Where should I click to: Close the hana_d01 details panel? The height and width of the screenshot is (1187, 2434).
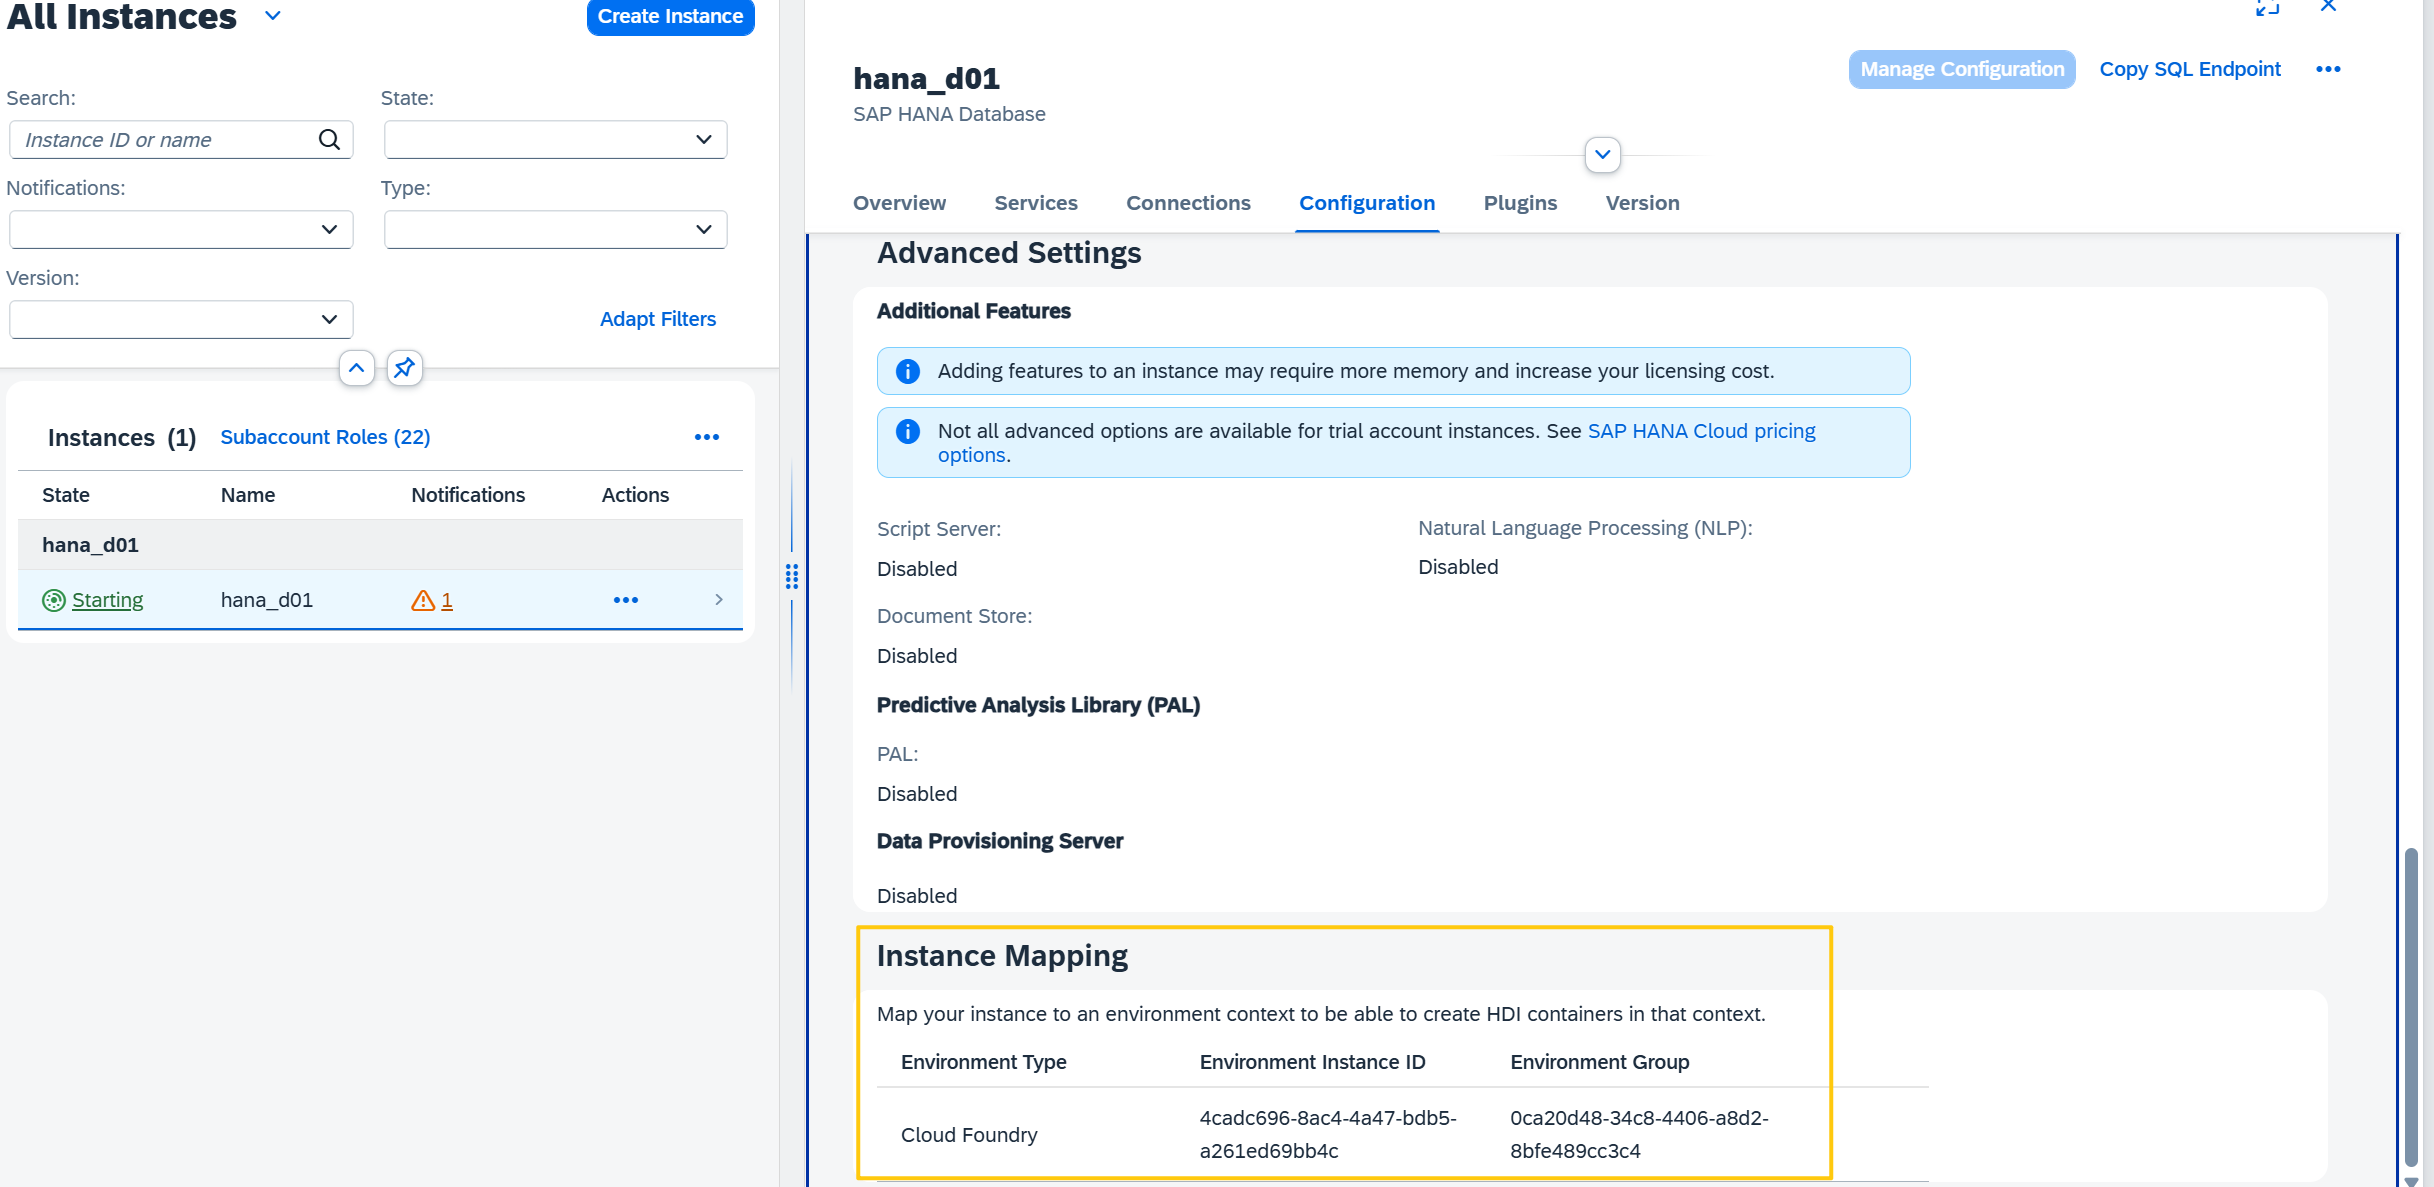tap(2328, 6)
